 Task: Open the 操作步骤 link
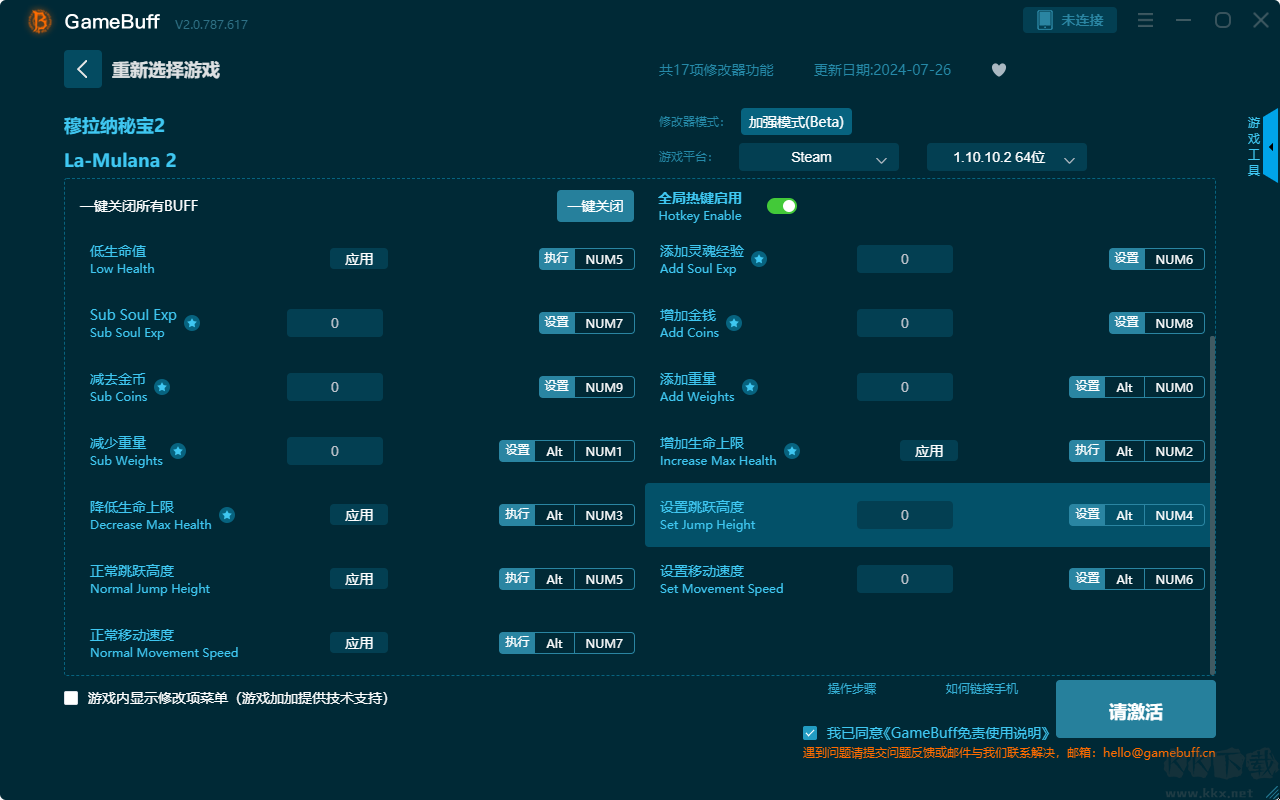852,689
